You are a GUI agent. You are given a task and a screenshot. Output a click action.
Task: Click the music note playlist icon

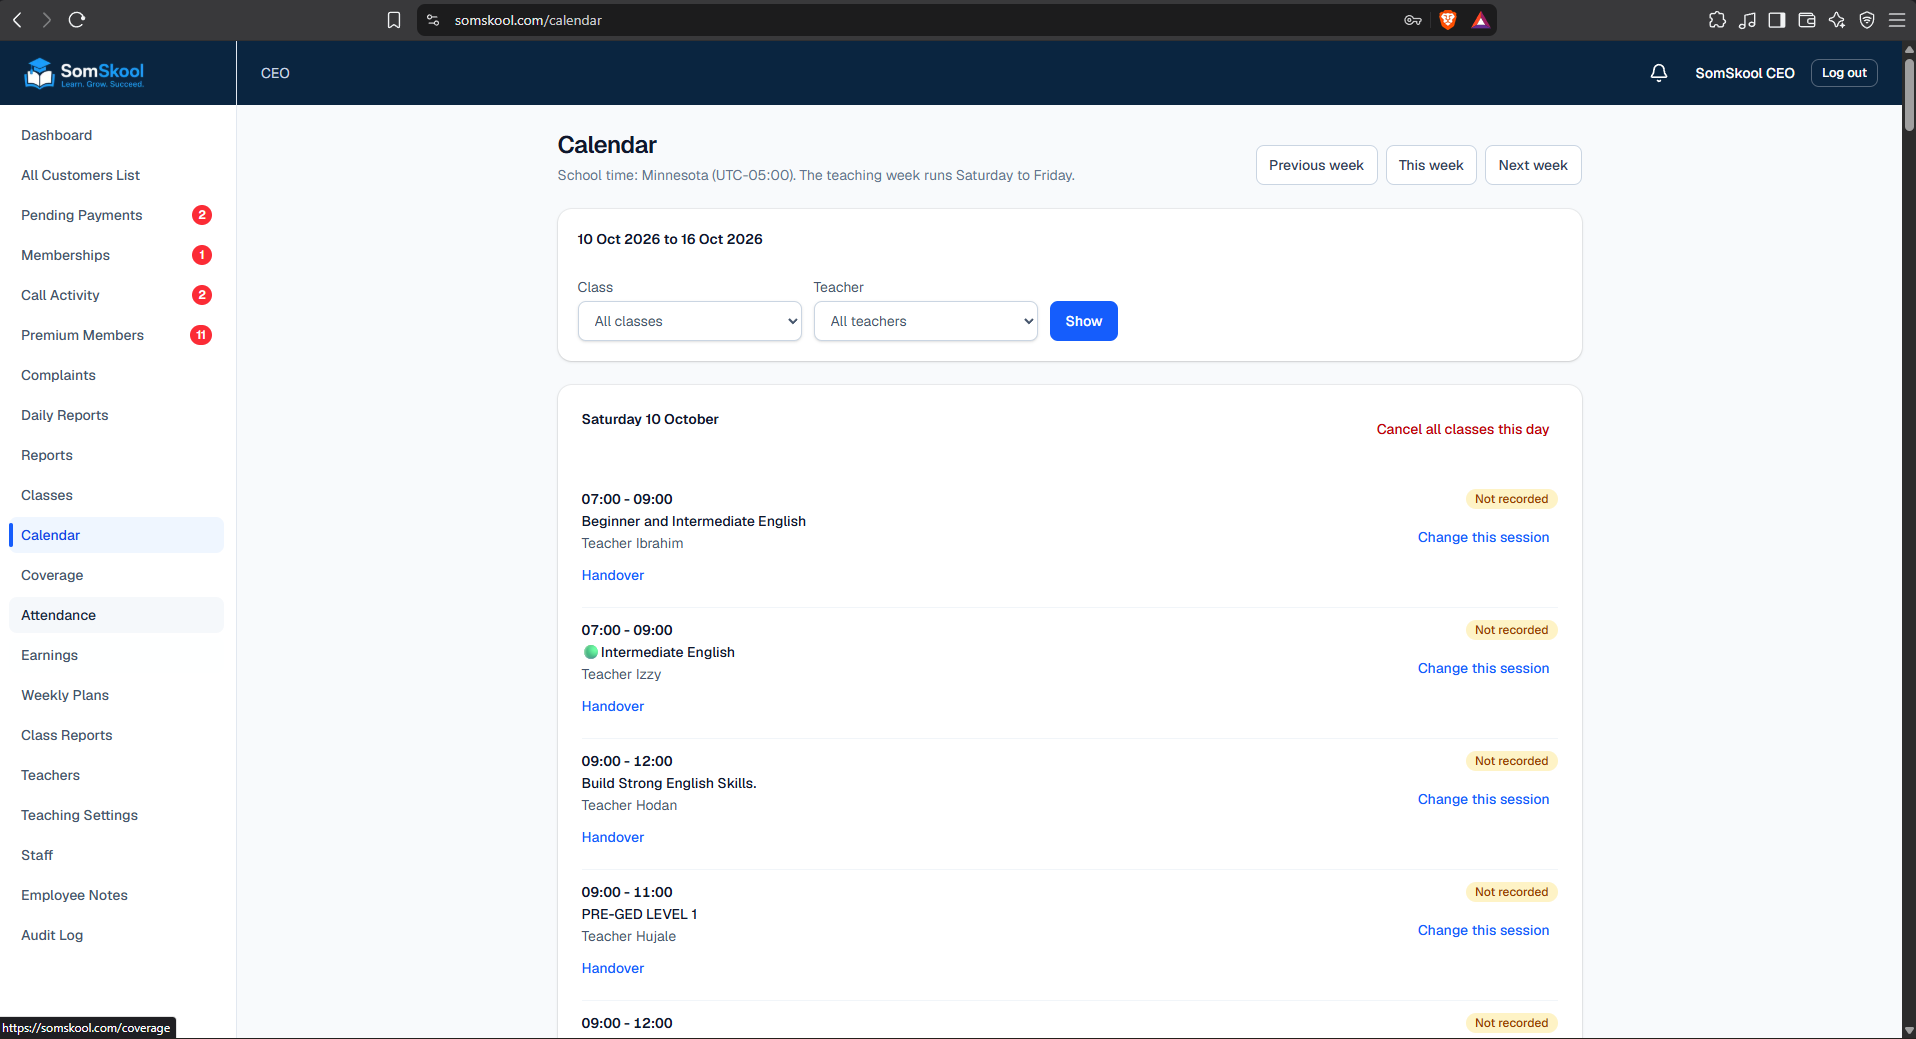click(1747, 20)
